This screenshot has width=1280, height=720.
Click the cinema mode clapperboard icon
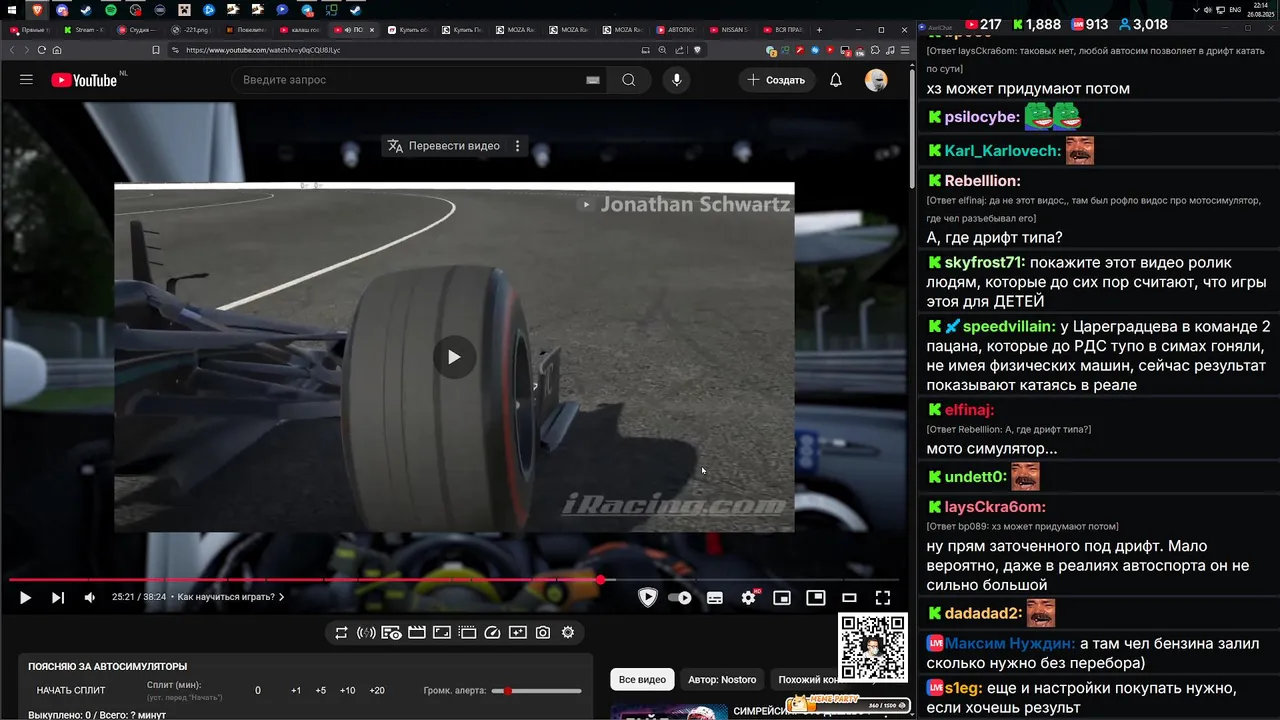point(417,633)
